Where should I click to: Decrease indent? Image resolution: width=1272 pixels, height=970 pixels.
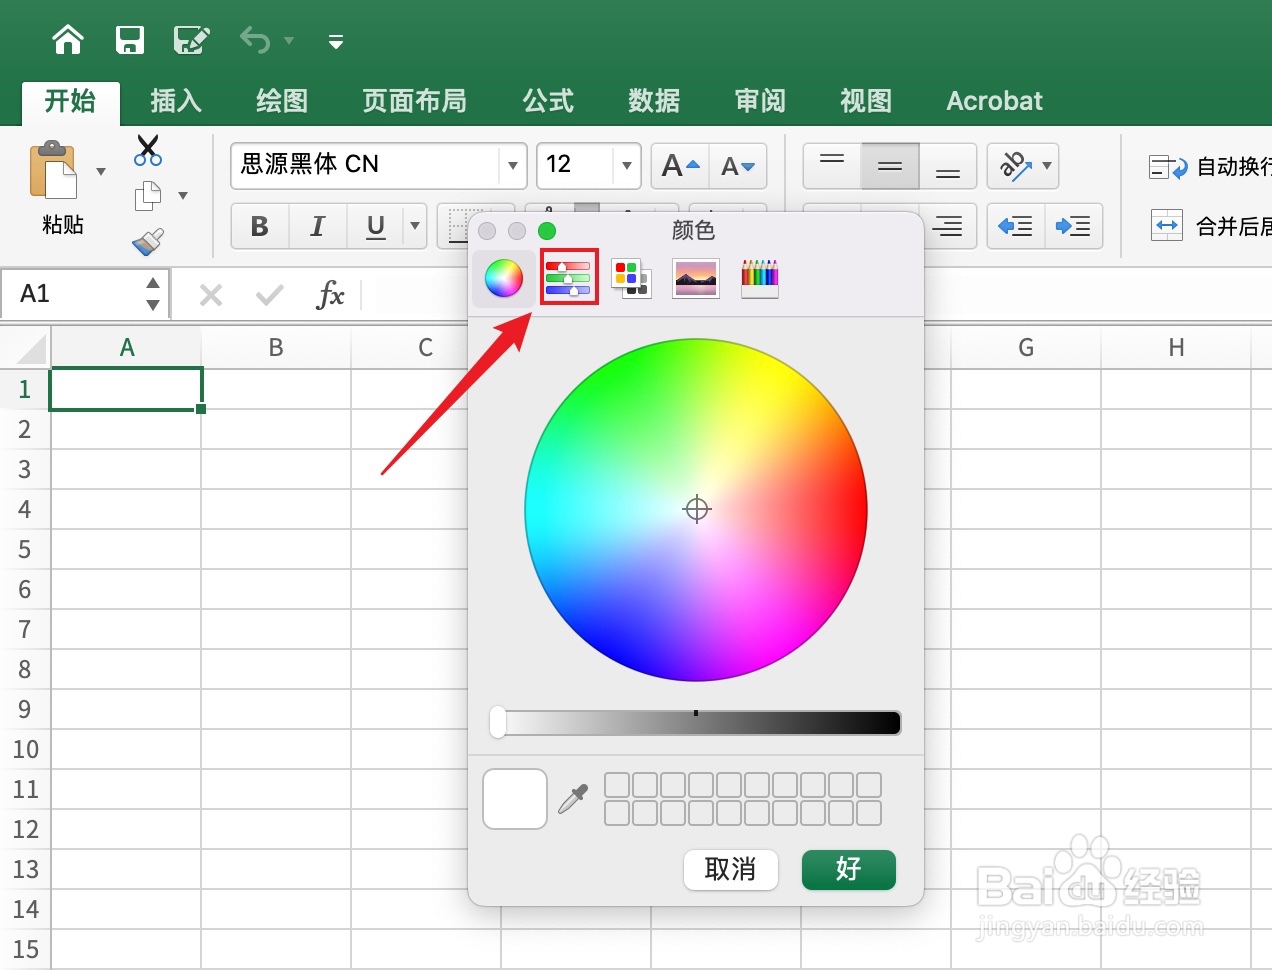pos(1016,226)
